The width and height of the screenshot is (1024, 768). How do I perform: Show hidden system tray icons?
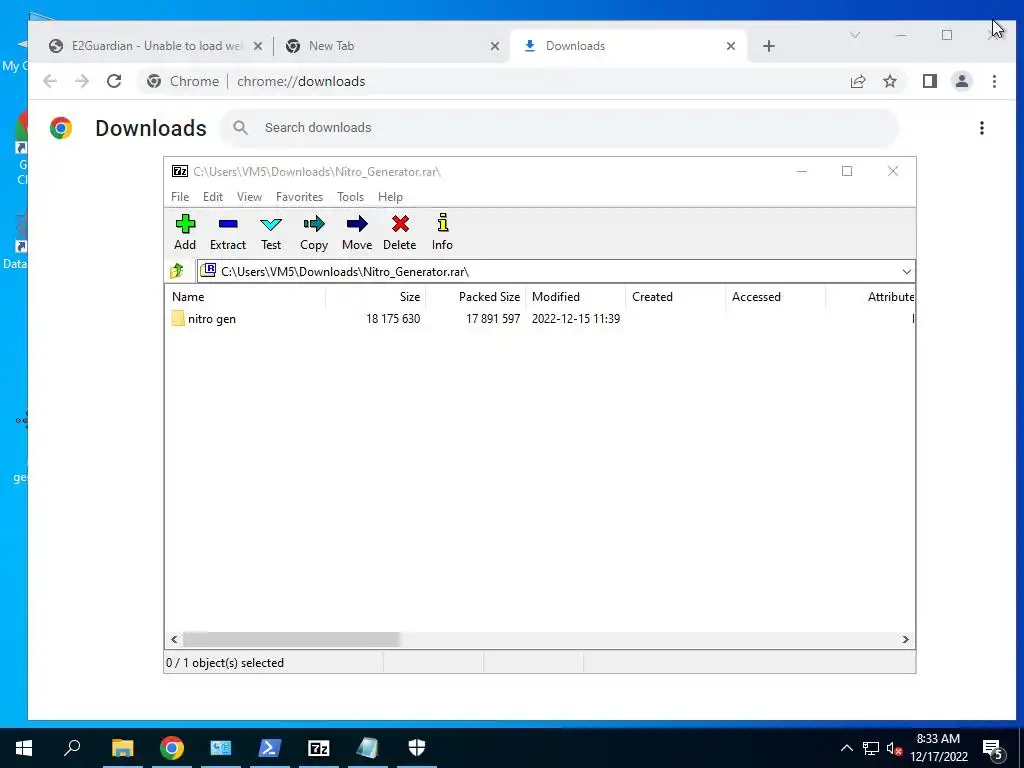[846, 748]
